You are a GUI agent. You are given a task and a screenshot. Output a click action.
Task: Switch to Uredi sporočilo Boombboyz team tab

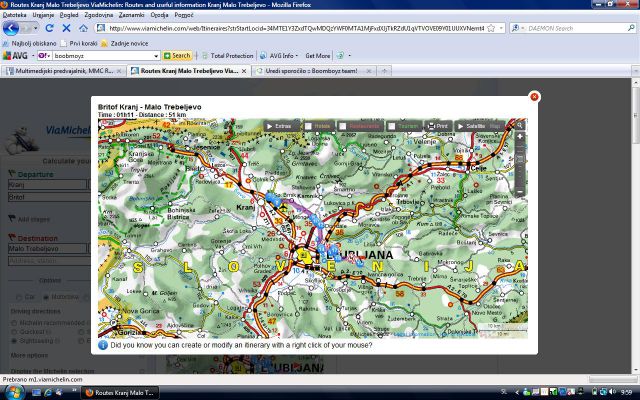coord(311,71)
